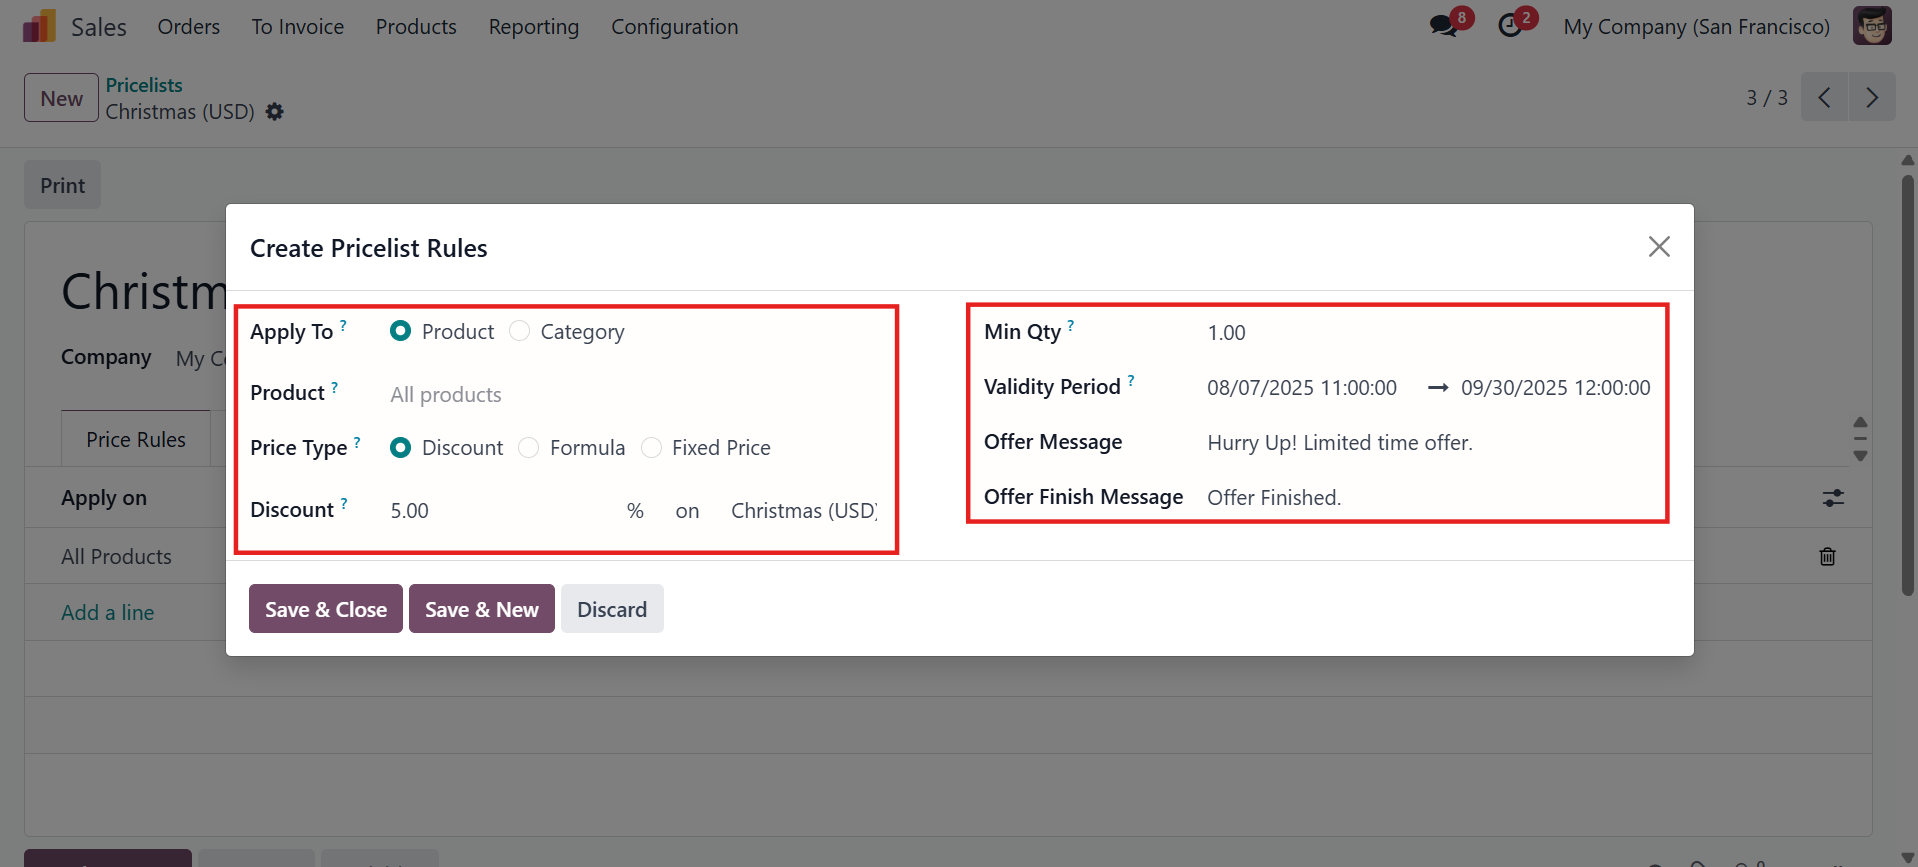Click Add a line link
Screen dimensions: 1918x867
pos(108,612)
